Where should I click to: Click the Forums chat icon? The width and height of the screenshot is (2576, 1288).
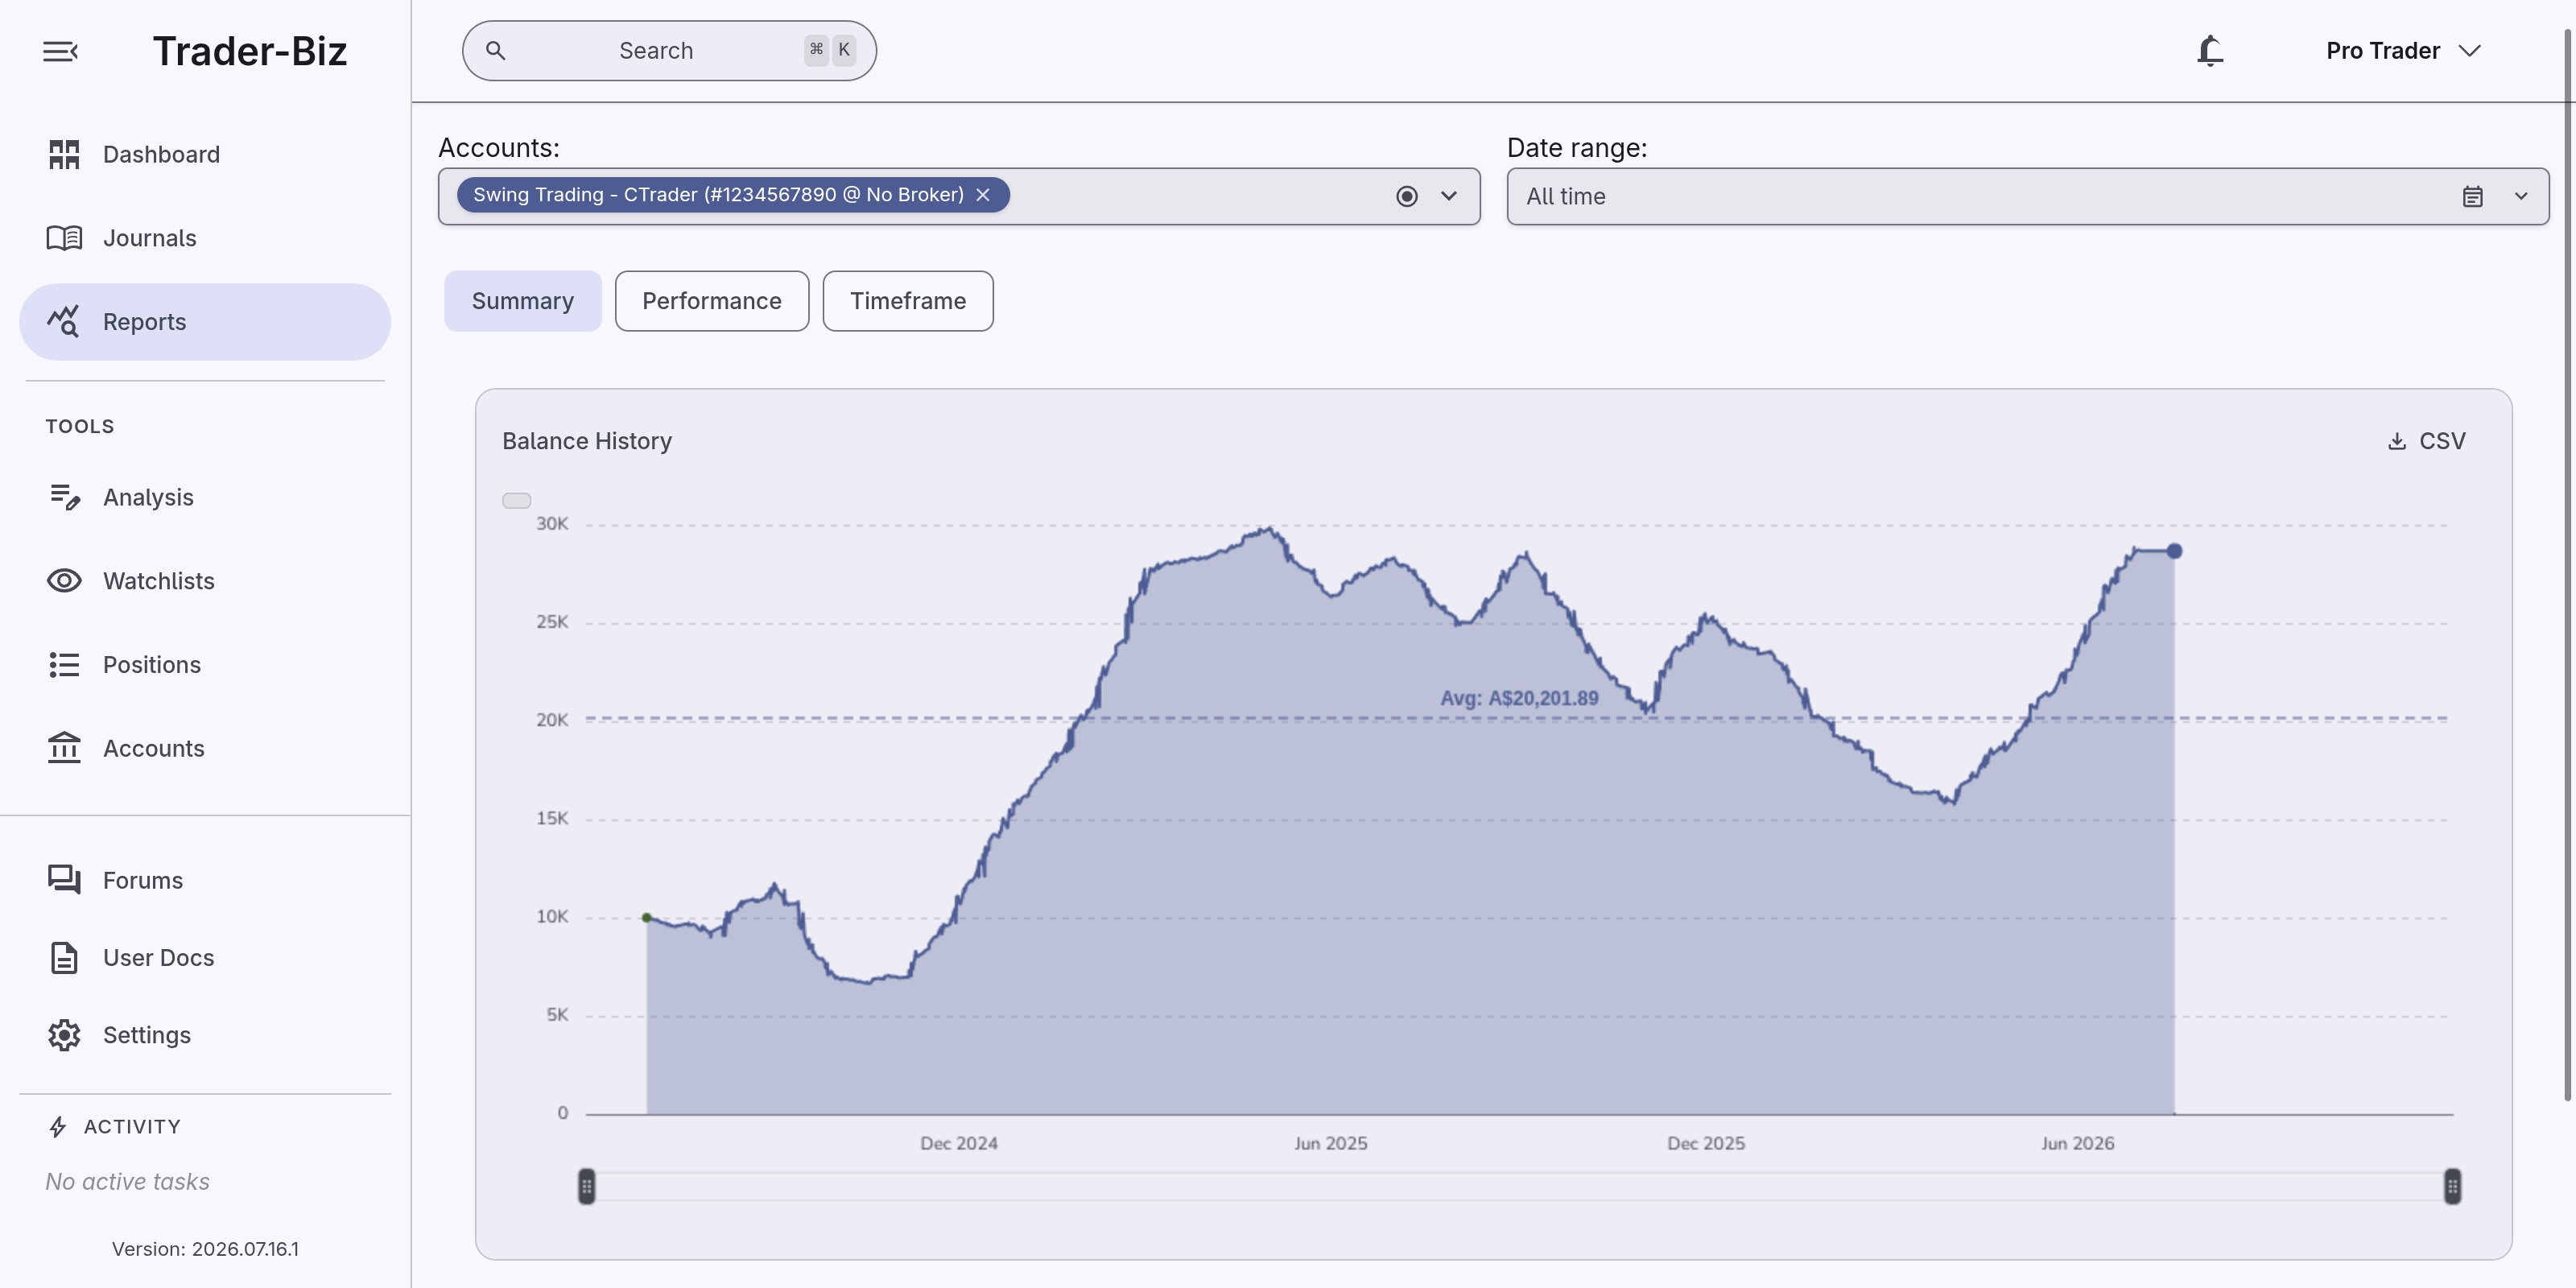click(64, 880)
